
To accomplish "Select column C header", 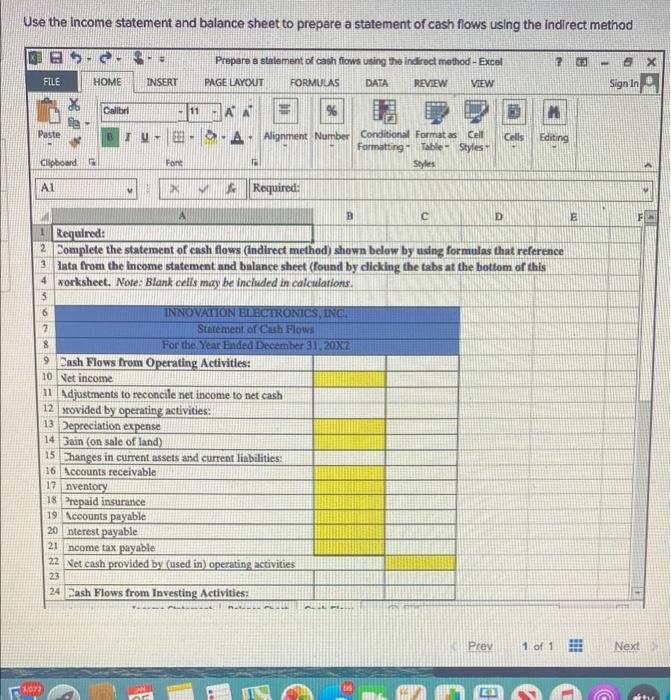I will point(424,217).
